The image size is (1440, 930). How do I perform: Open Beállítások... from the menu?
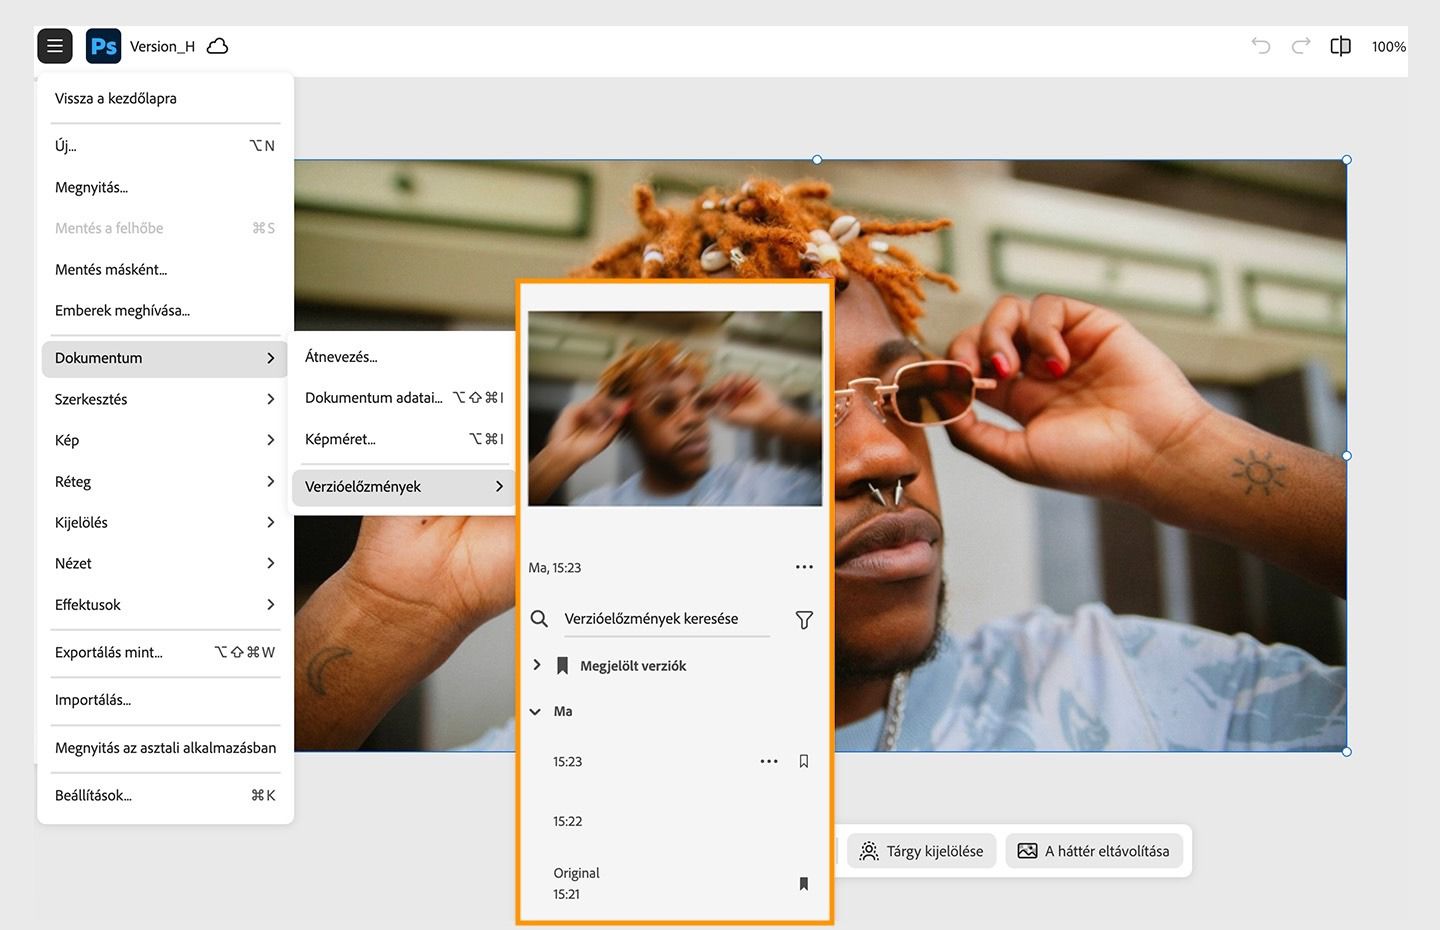(165, 795)
